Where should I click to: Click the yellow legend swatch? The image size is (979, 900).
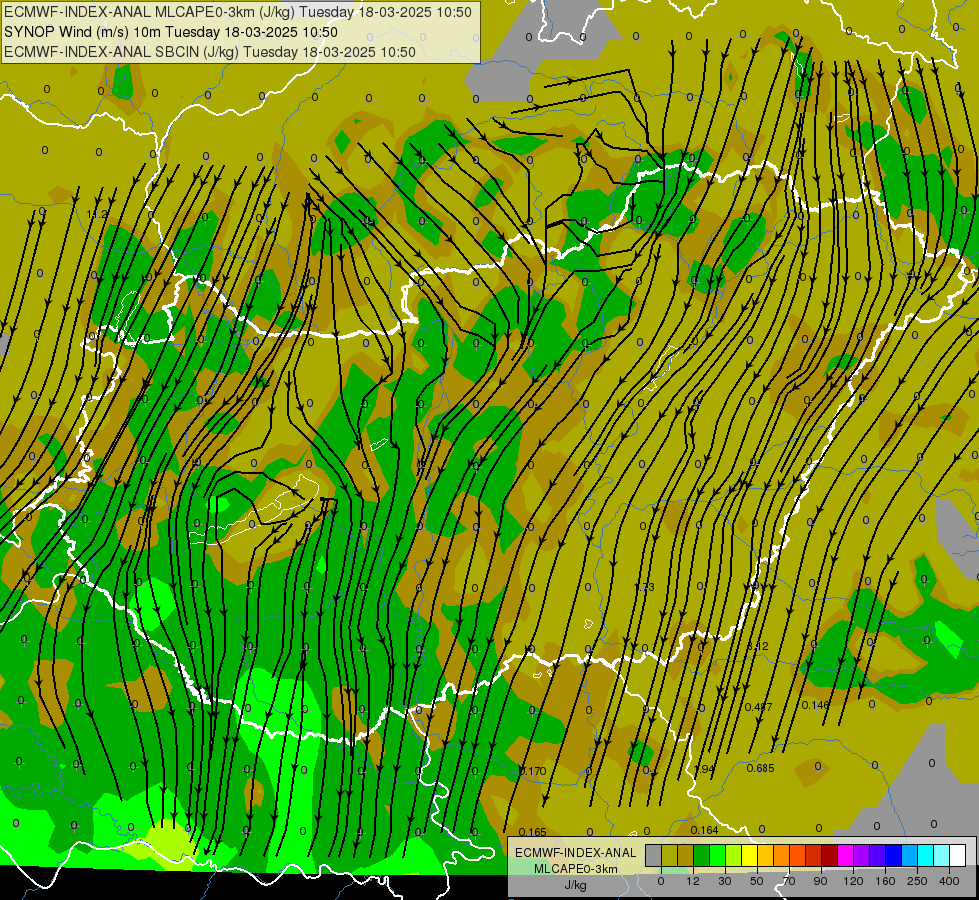coord(749,855)
